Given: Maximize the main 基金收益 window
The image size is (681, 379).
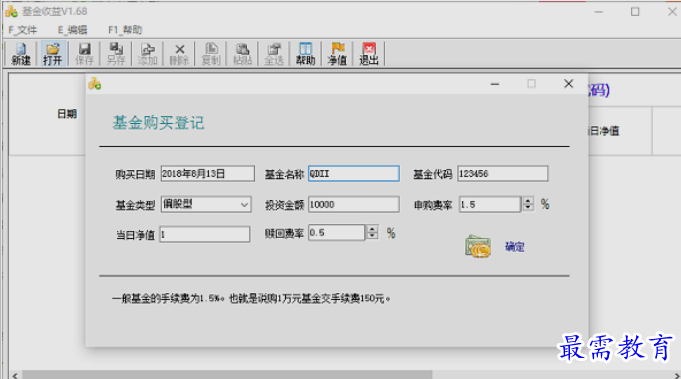Looking at the screenshot, I should point(635,12).
